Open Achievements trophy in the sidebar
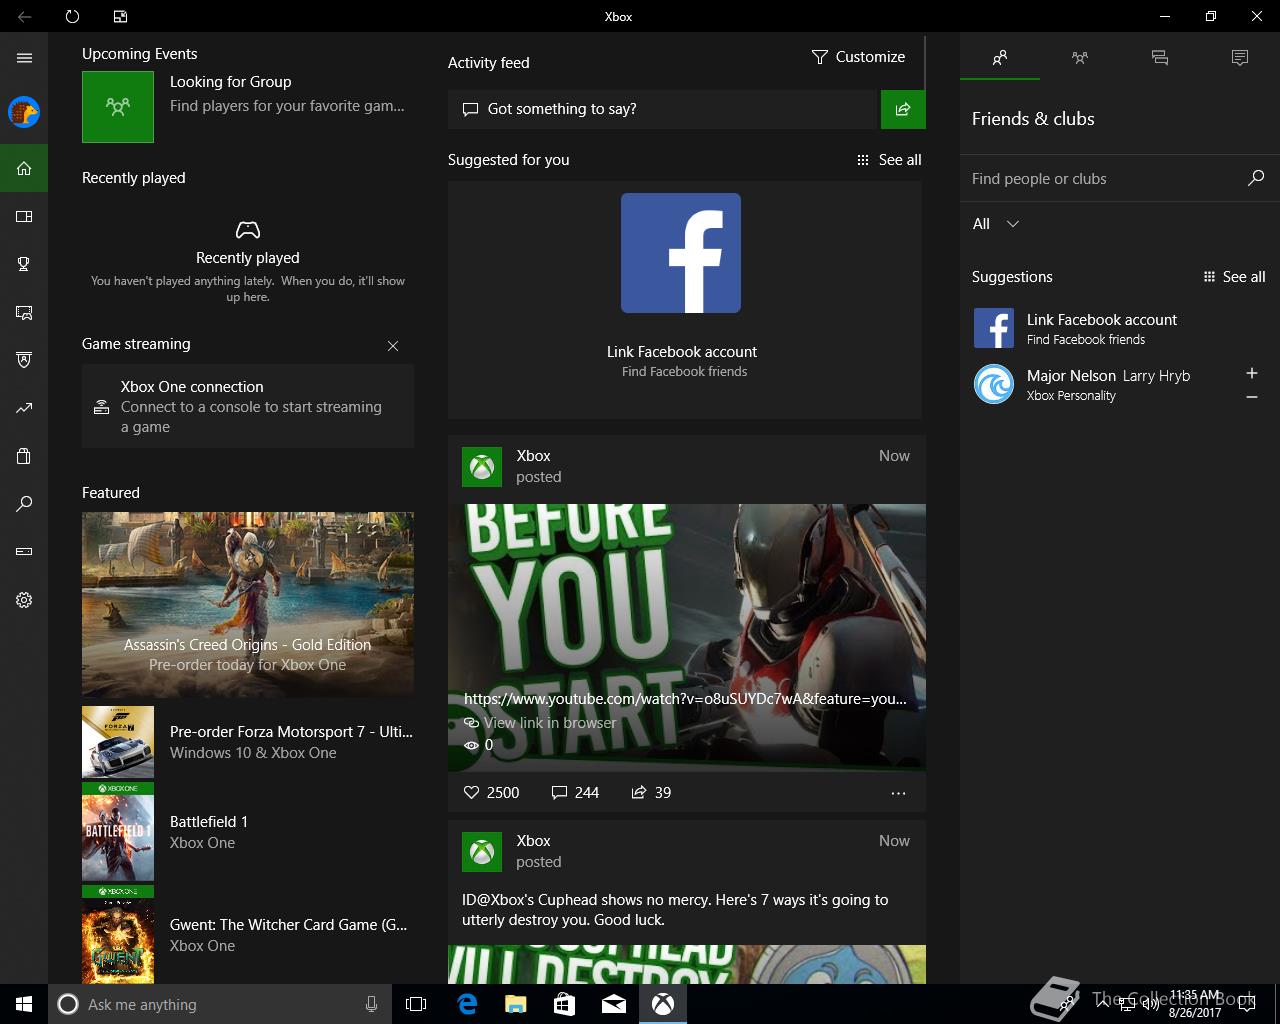This screenshot has width=1280, height=1024. 24,264
